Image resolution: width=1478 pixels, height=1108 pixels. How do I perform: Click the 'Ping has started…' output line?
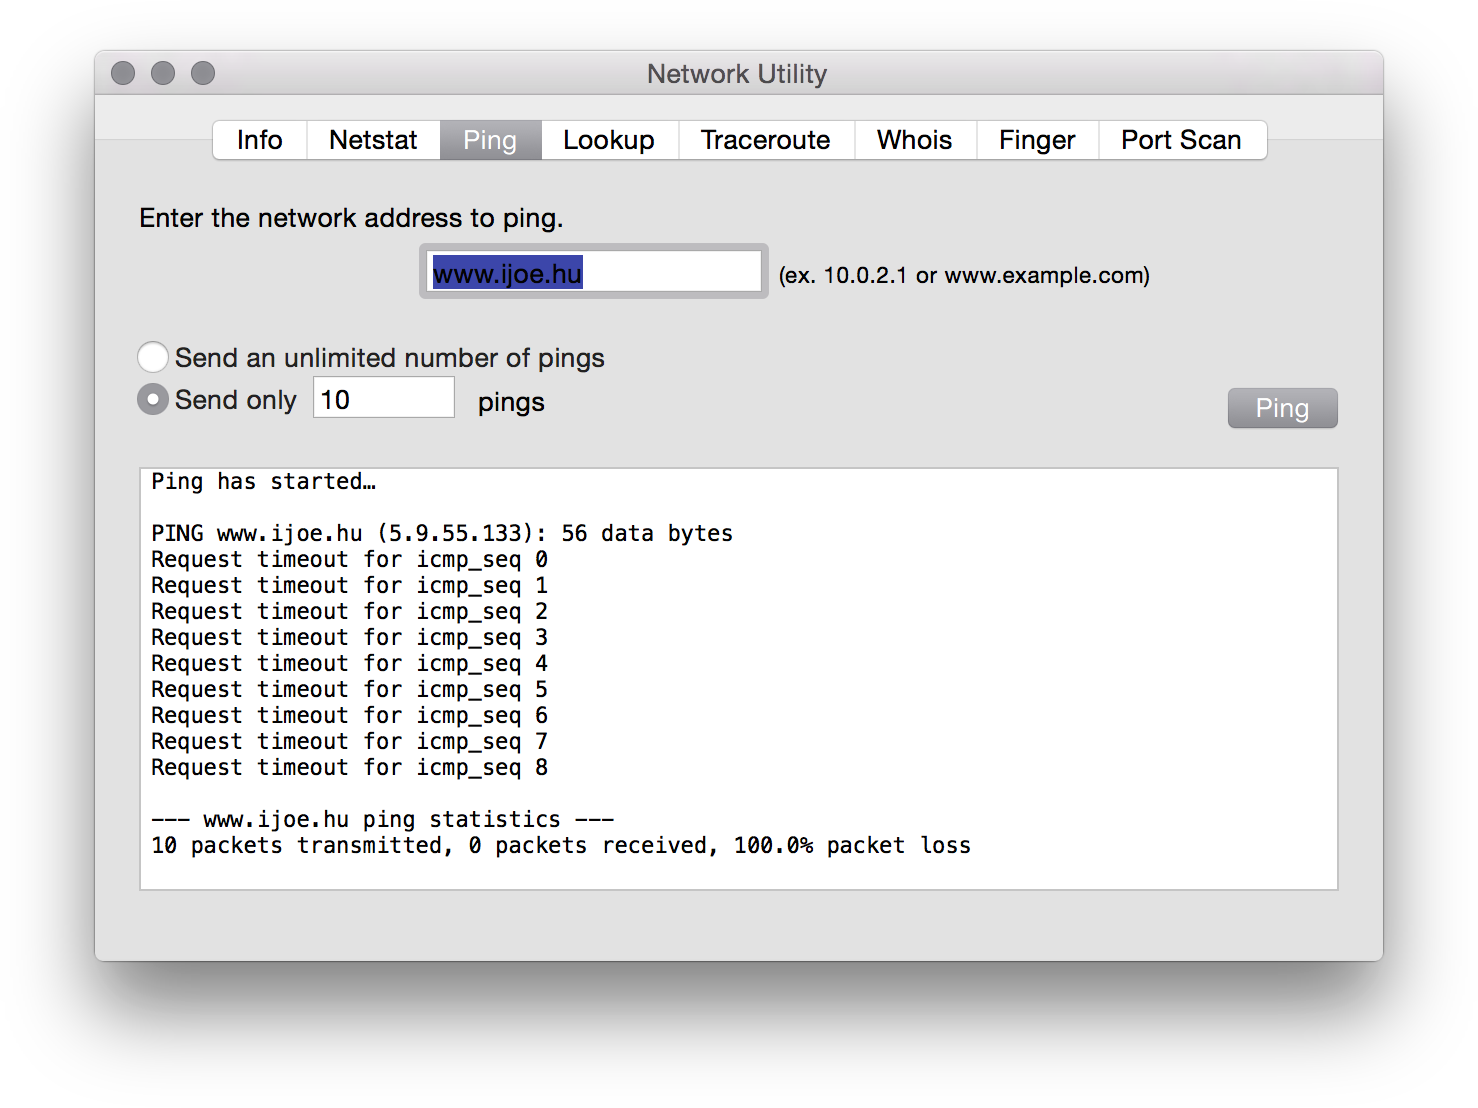click(264, 482)
